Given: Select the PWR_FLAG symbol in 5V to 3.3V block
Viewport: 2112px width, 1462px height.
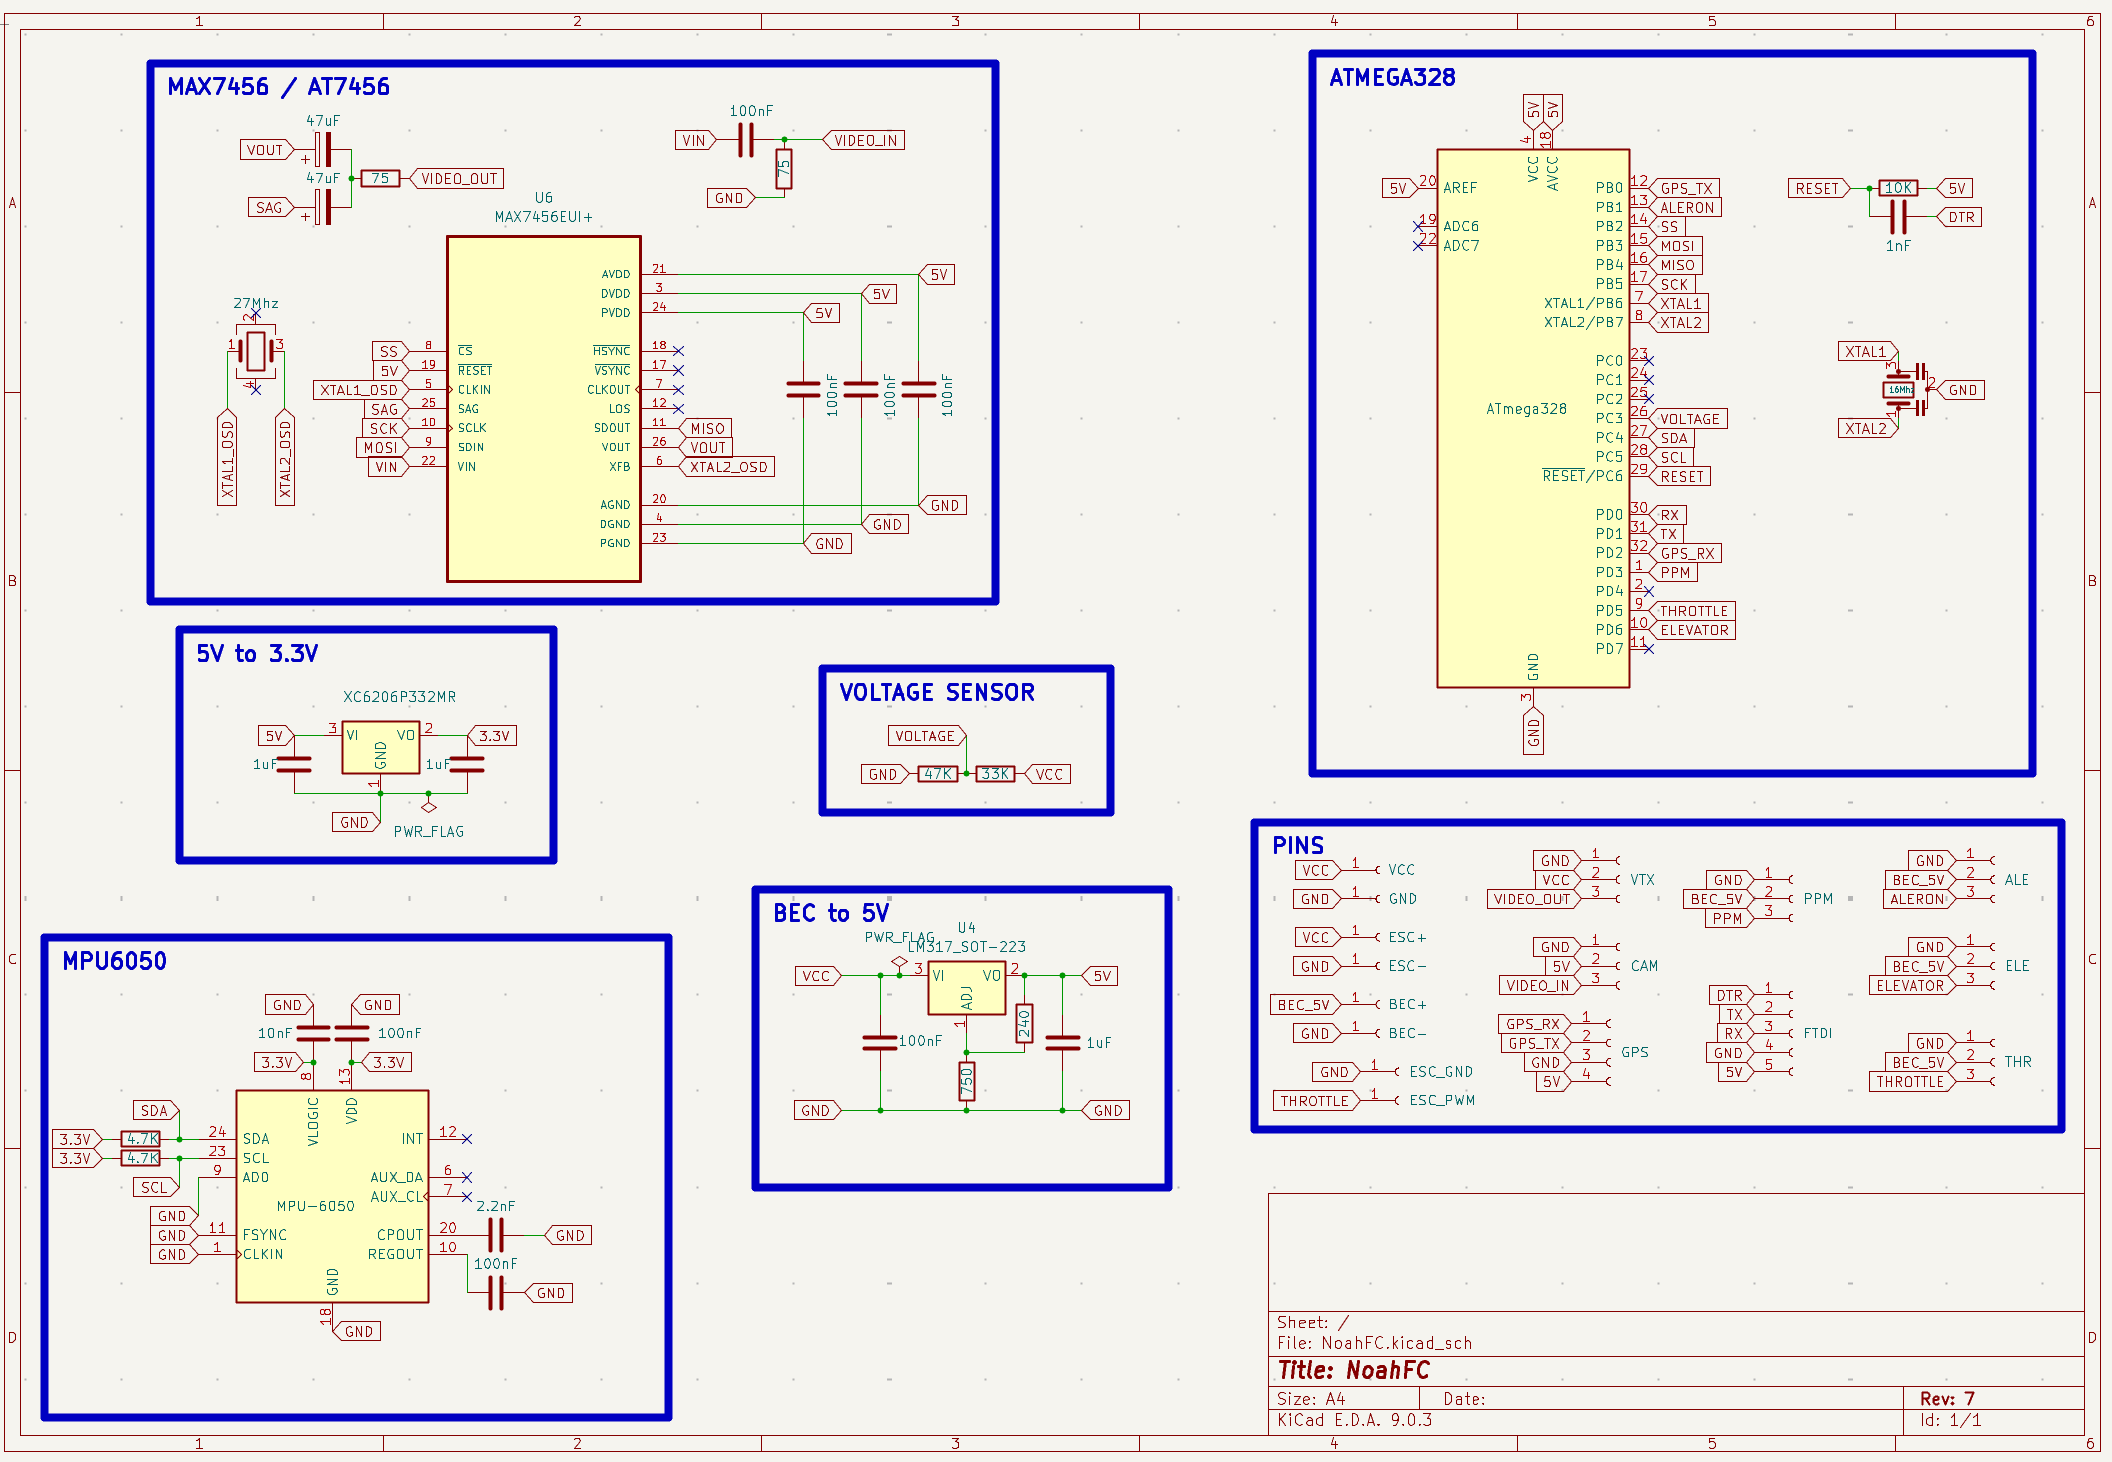Looking at the screenshot, I should click(429, 807).
